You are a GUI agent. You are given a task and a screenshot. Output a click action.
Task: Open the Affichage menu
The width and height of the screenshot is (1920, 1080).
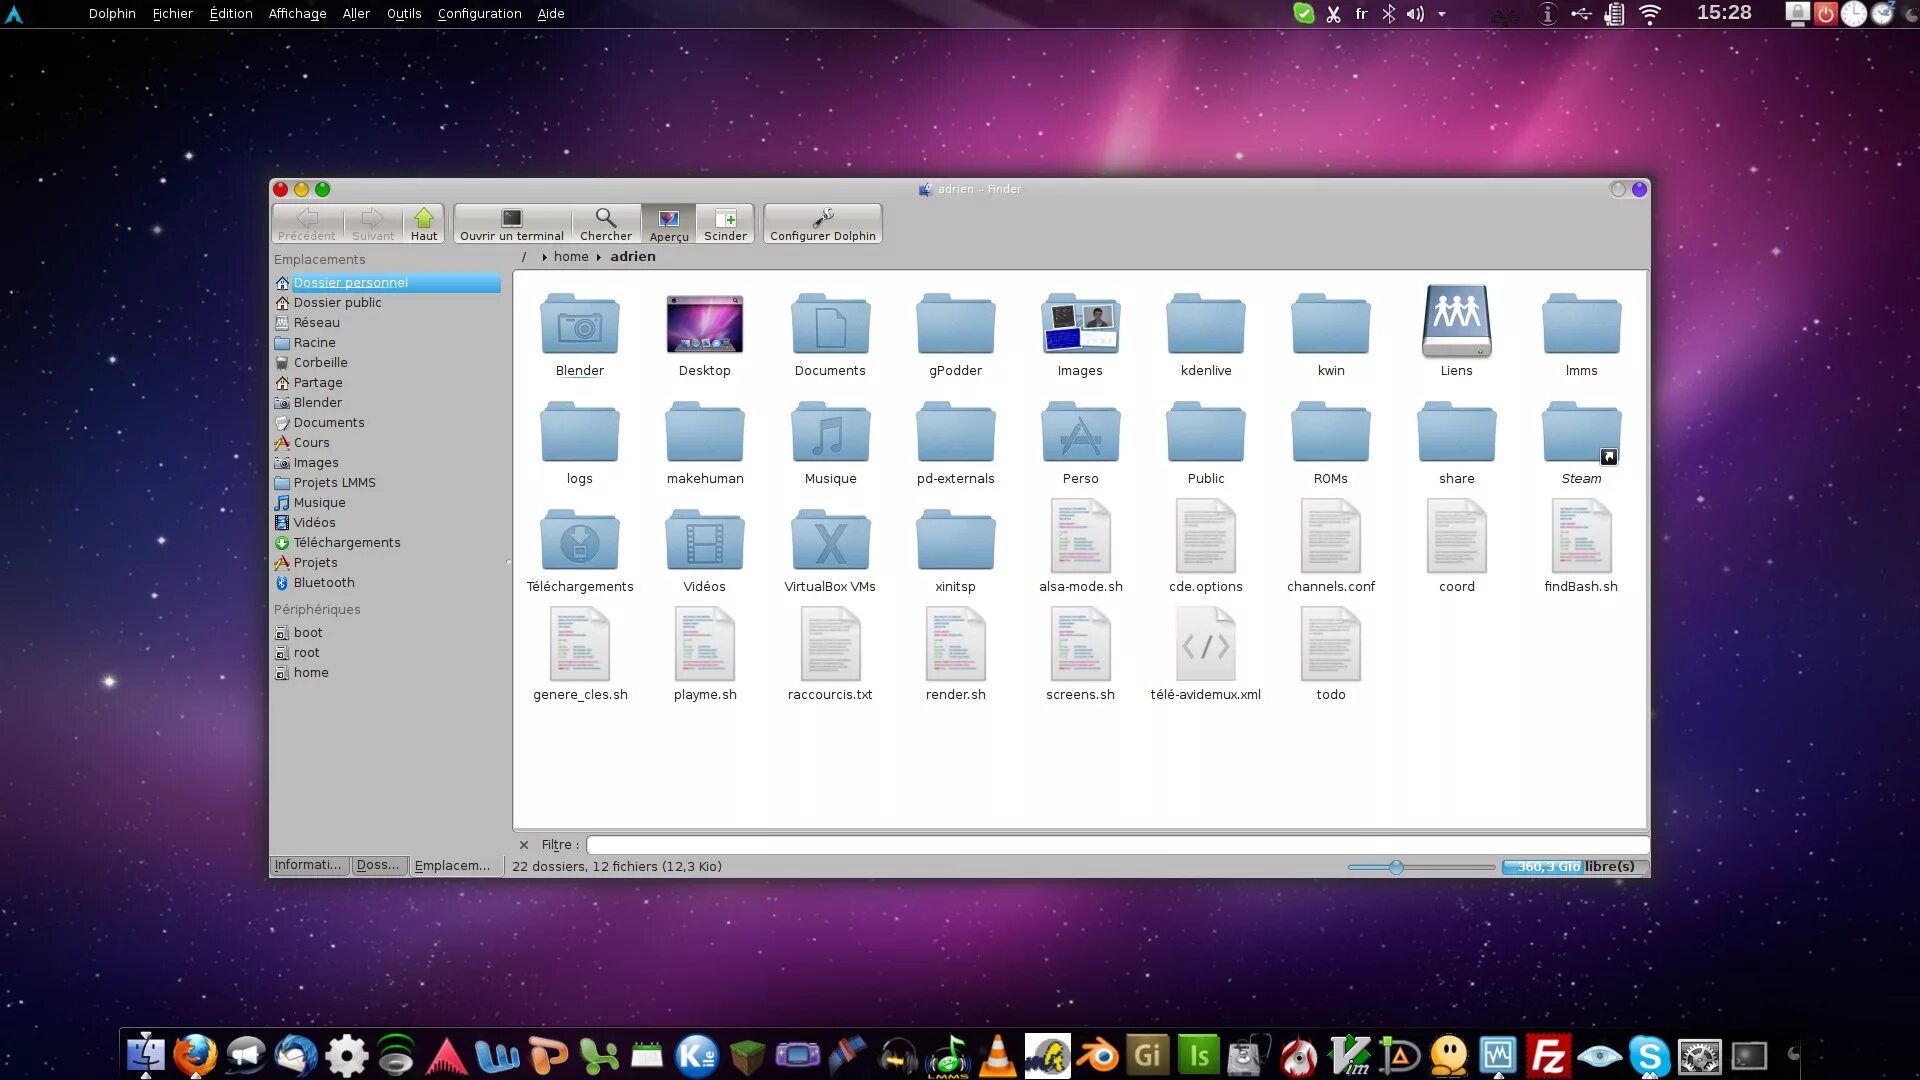coord(297,14)
